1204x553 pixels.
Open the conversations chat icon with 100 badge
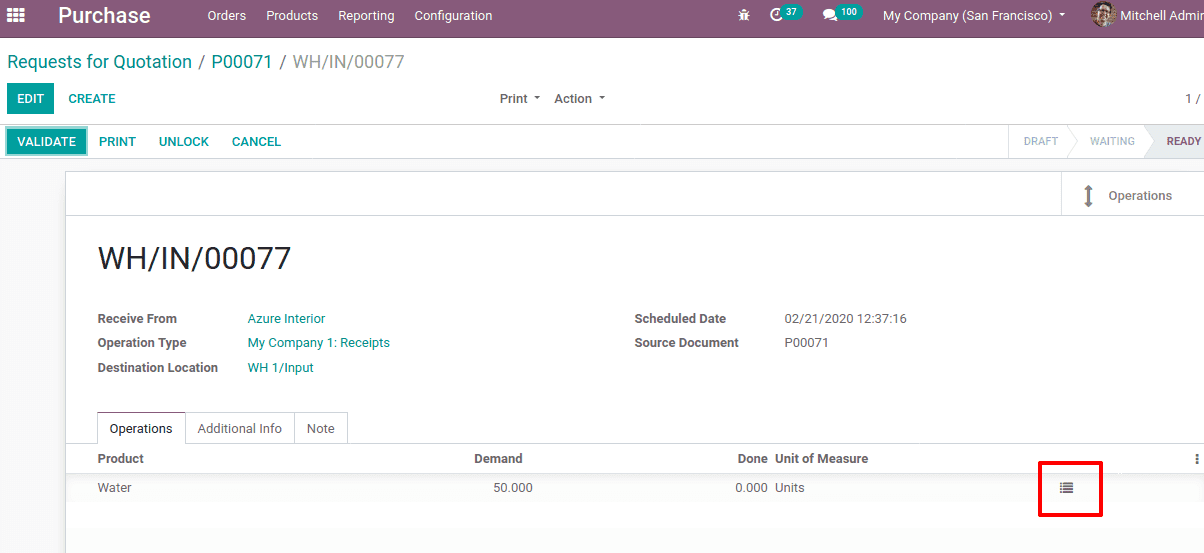point(842,14)
